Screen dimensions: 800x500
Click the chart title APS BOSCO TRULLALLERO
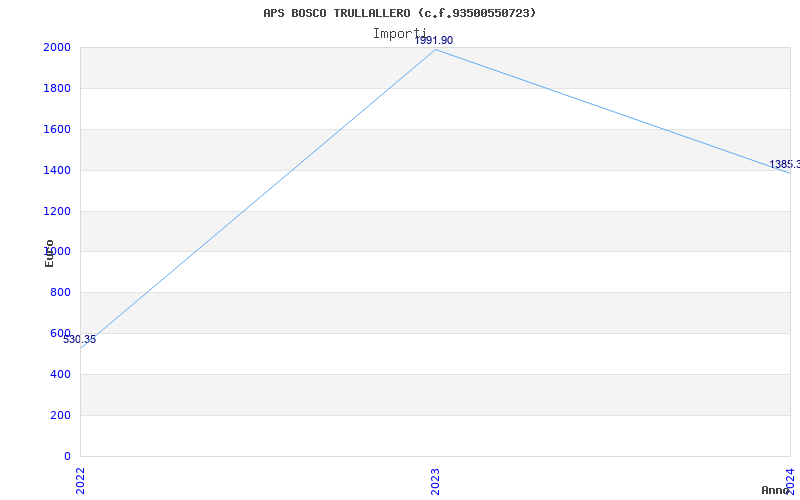pos(399,13)
